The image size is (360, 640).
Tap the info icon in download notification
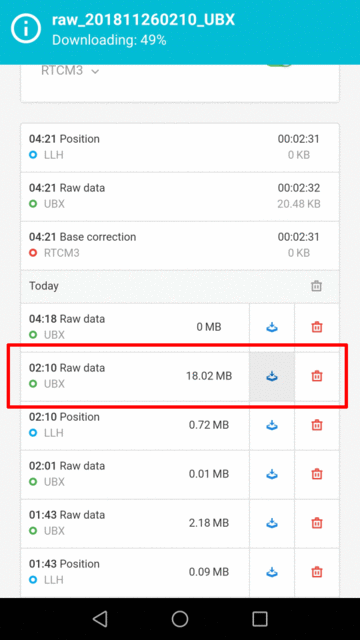coord(26,29)
